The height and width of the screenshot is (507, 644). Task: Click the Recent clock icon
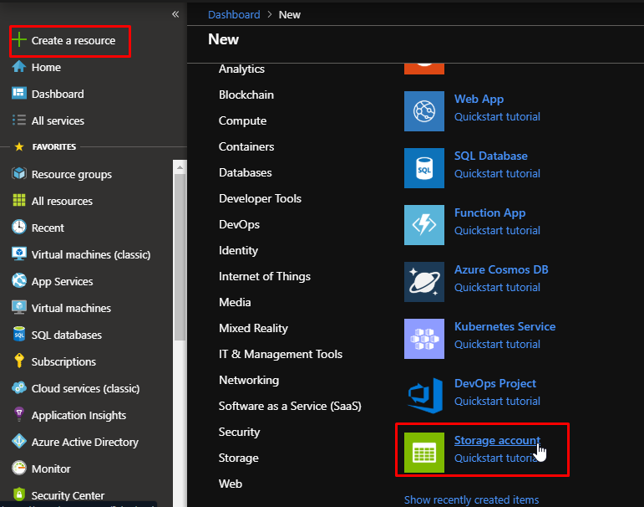point(19,227)
